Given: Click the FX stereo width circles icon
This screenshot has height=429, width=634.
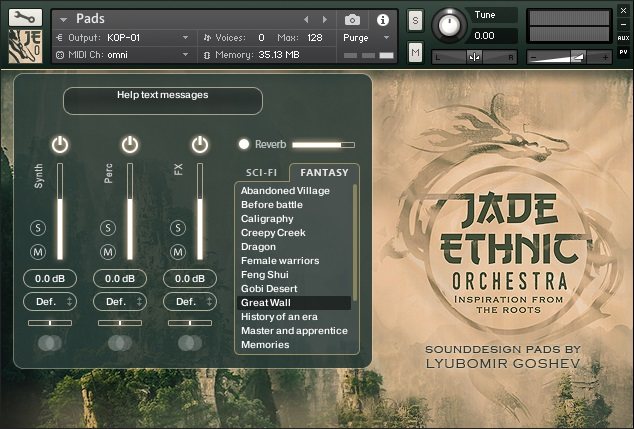Looking at the screenshot, I should tap(190, 343).
